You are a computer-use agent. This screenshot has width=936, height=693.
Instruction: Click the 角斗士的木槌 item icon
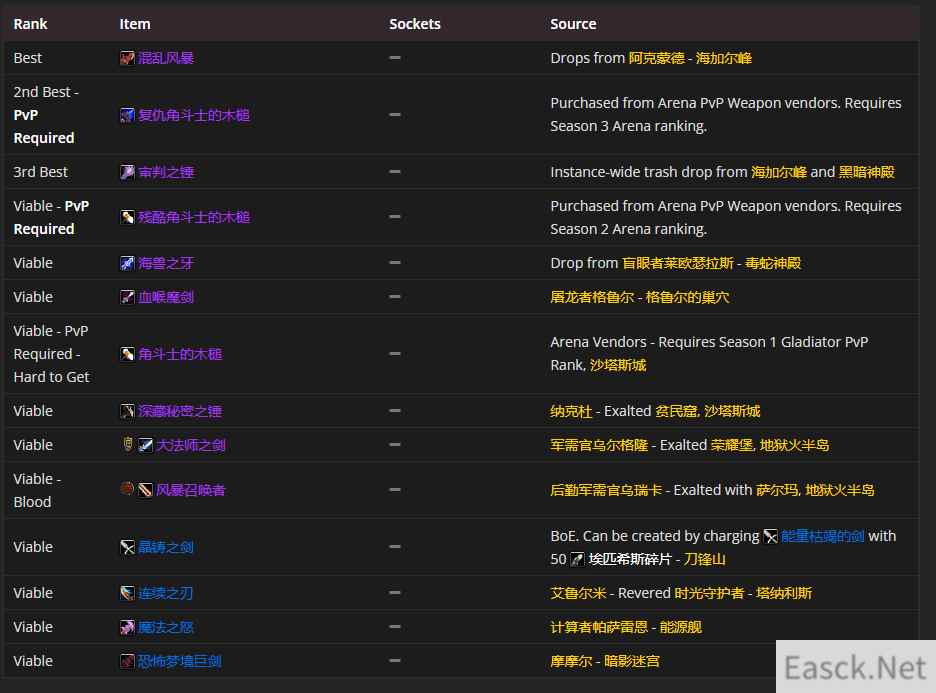tap(127, 354)
